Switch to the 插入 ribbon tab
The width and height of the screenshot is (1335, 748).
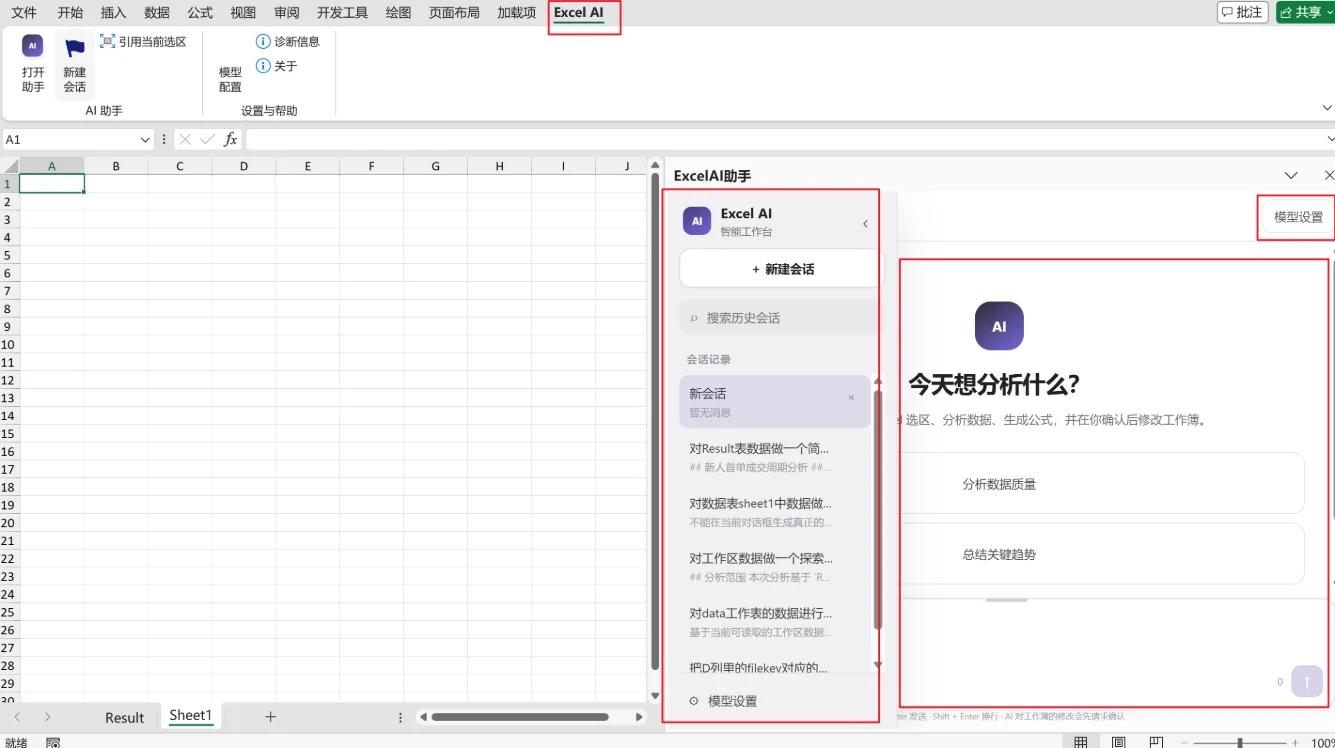(x=114, y=12)
